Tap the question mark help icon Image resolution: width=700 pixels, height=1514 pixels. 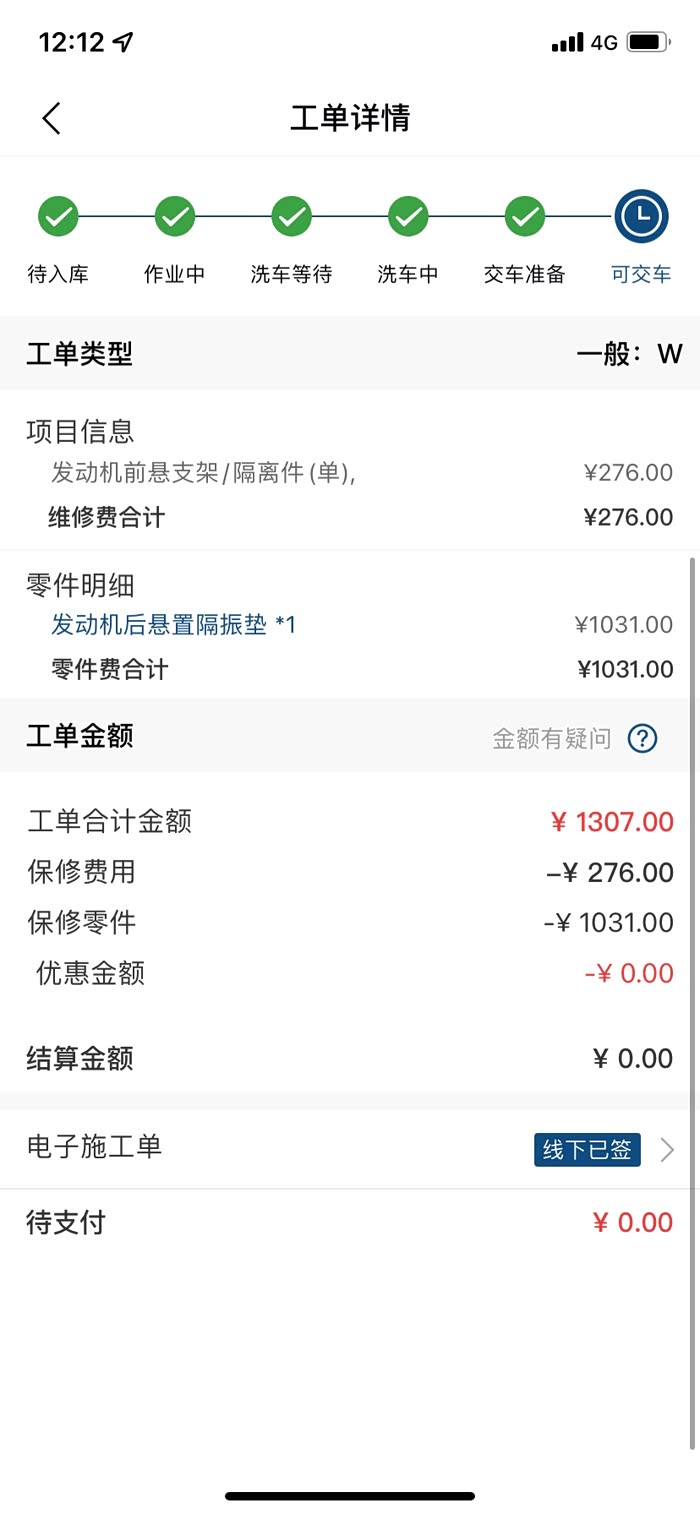[x=642, y=739]
